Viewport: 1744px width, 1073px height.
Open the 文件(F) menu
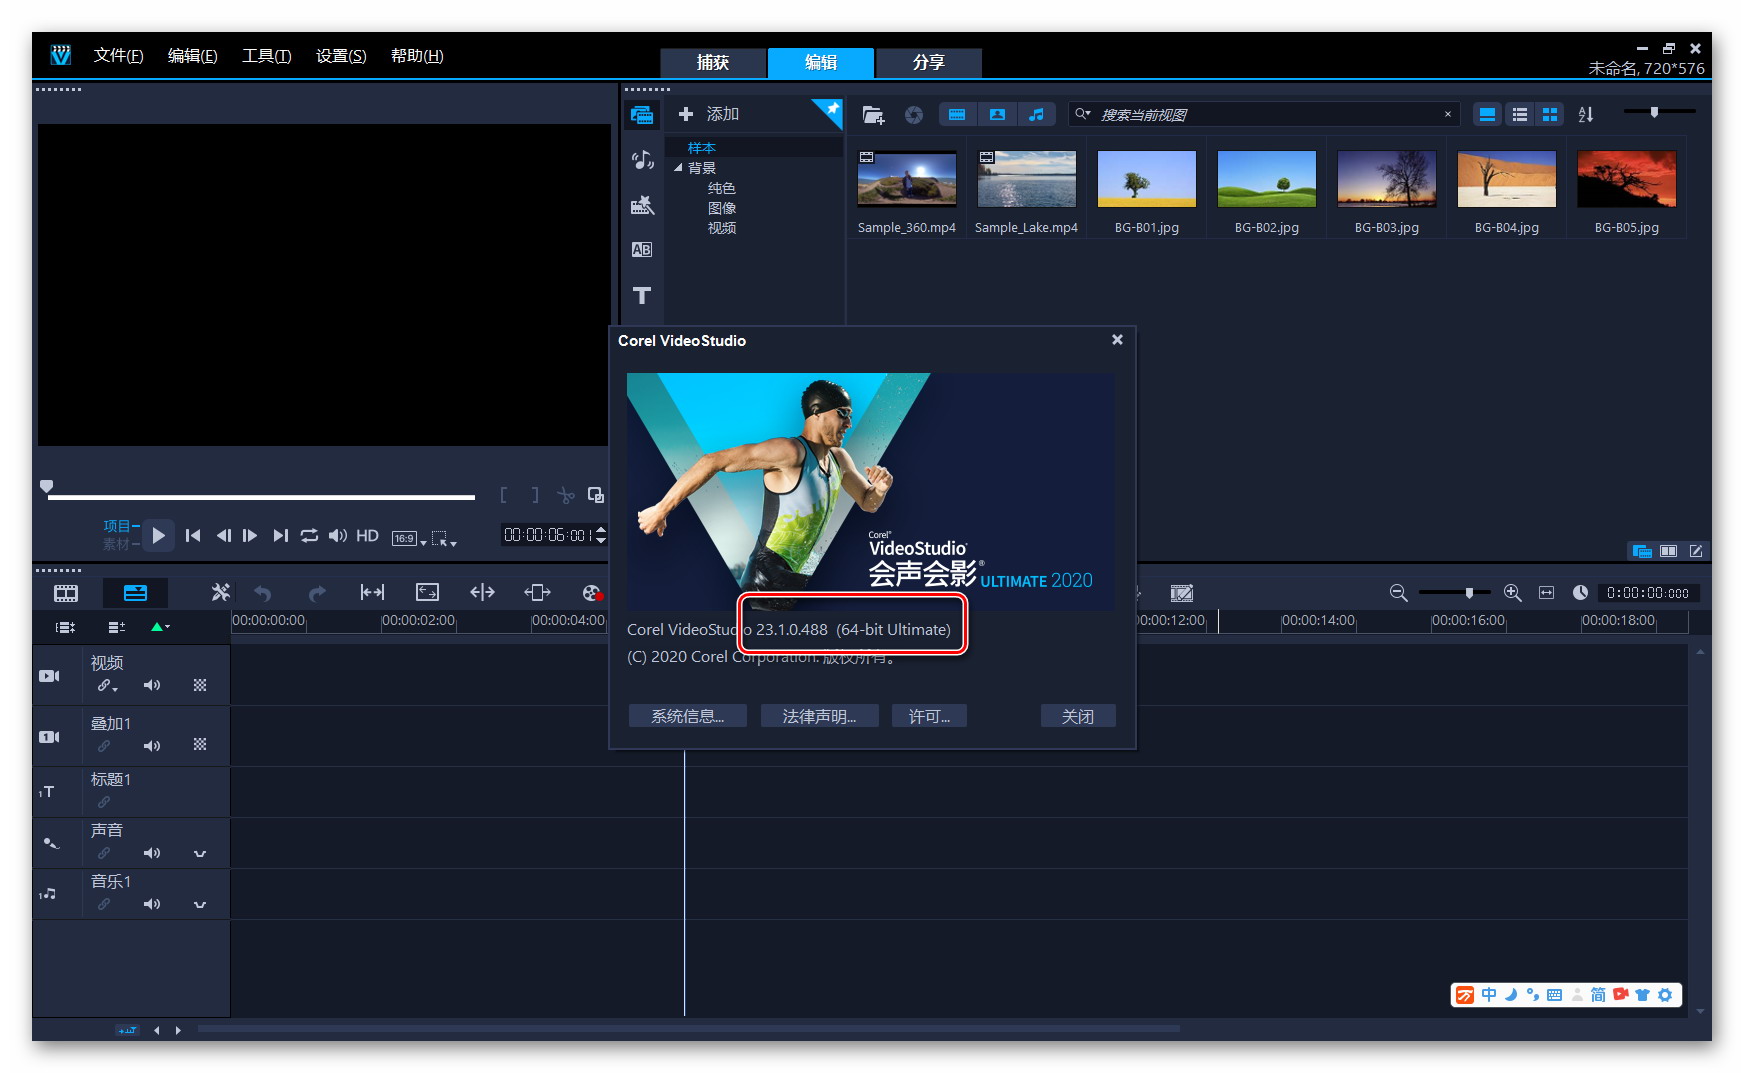tap(118, 56)
